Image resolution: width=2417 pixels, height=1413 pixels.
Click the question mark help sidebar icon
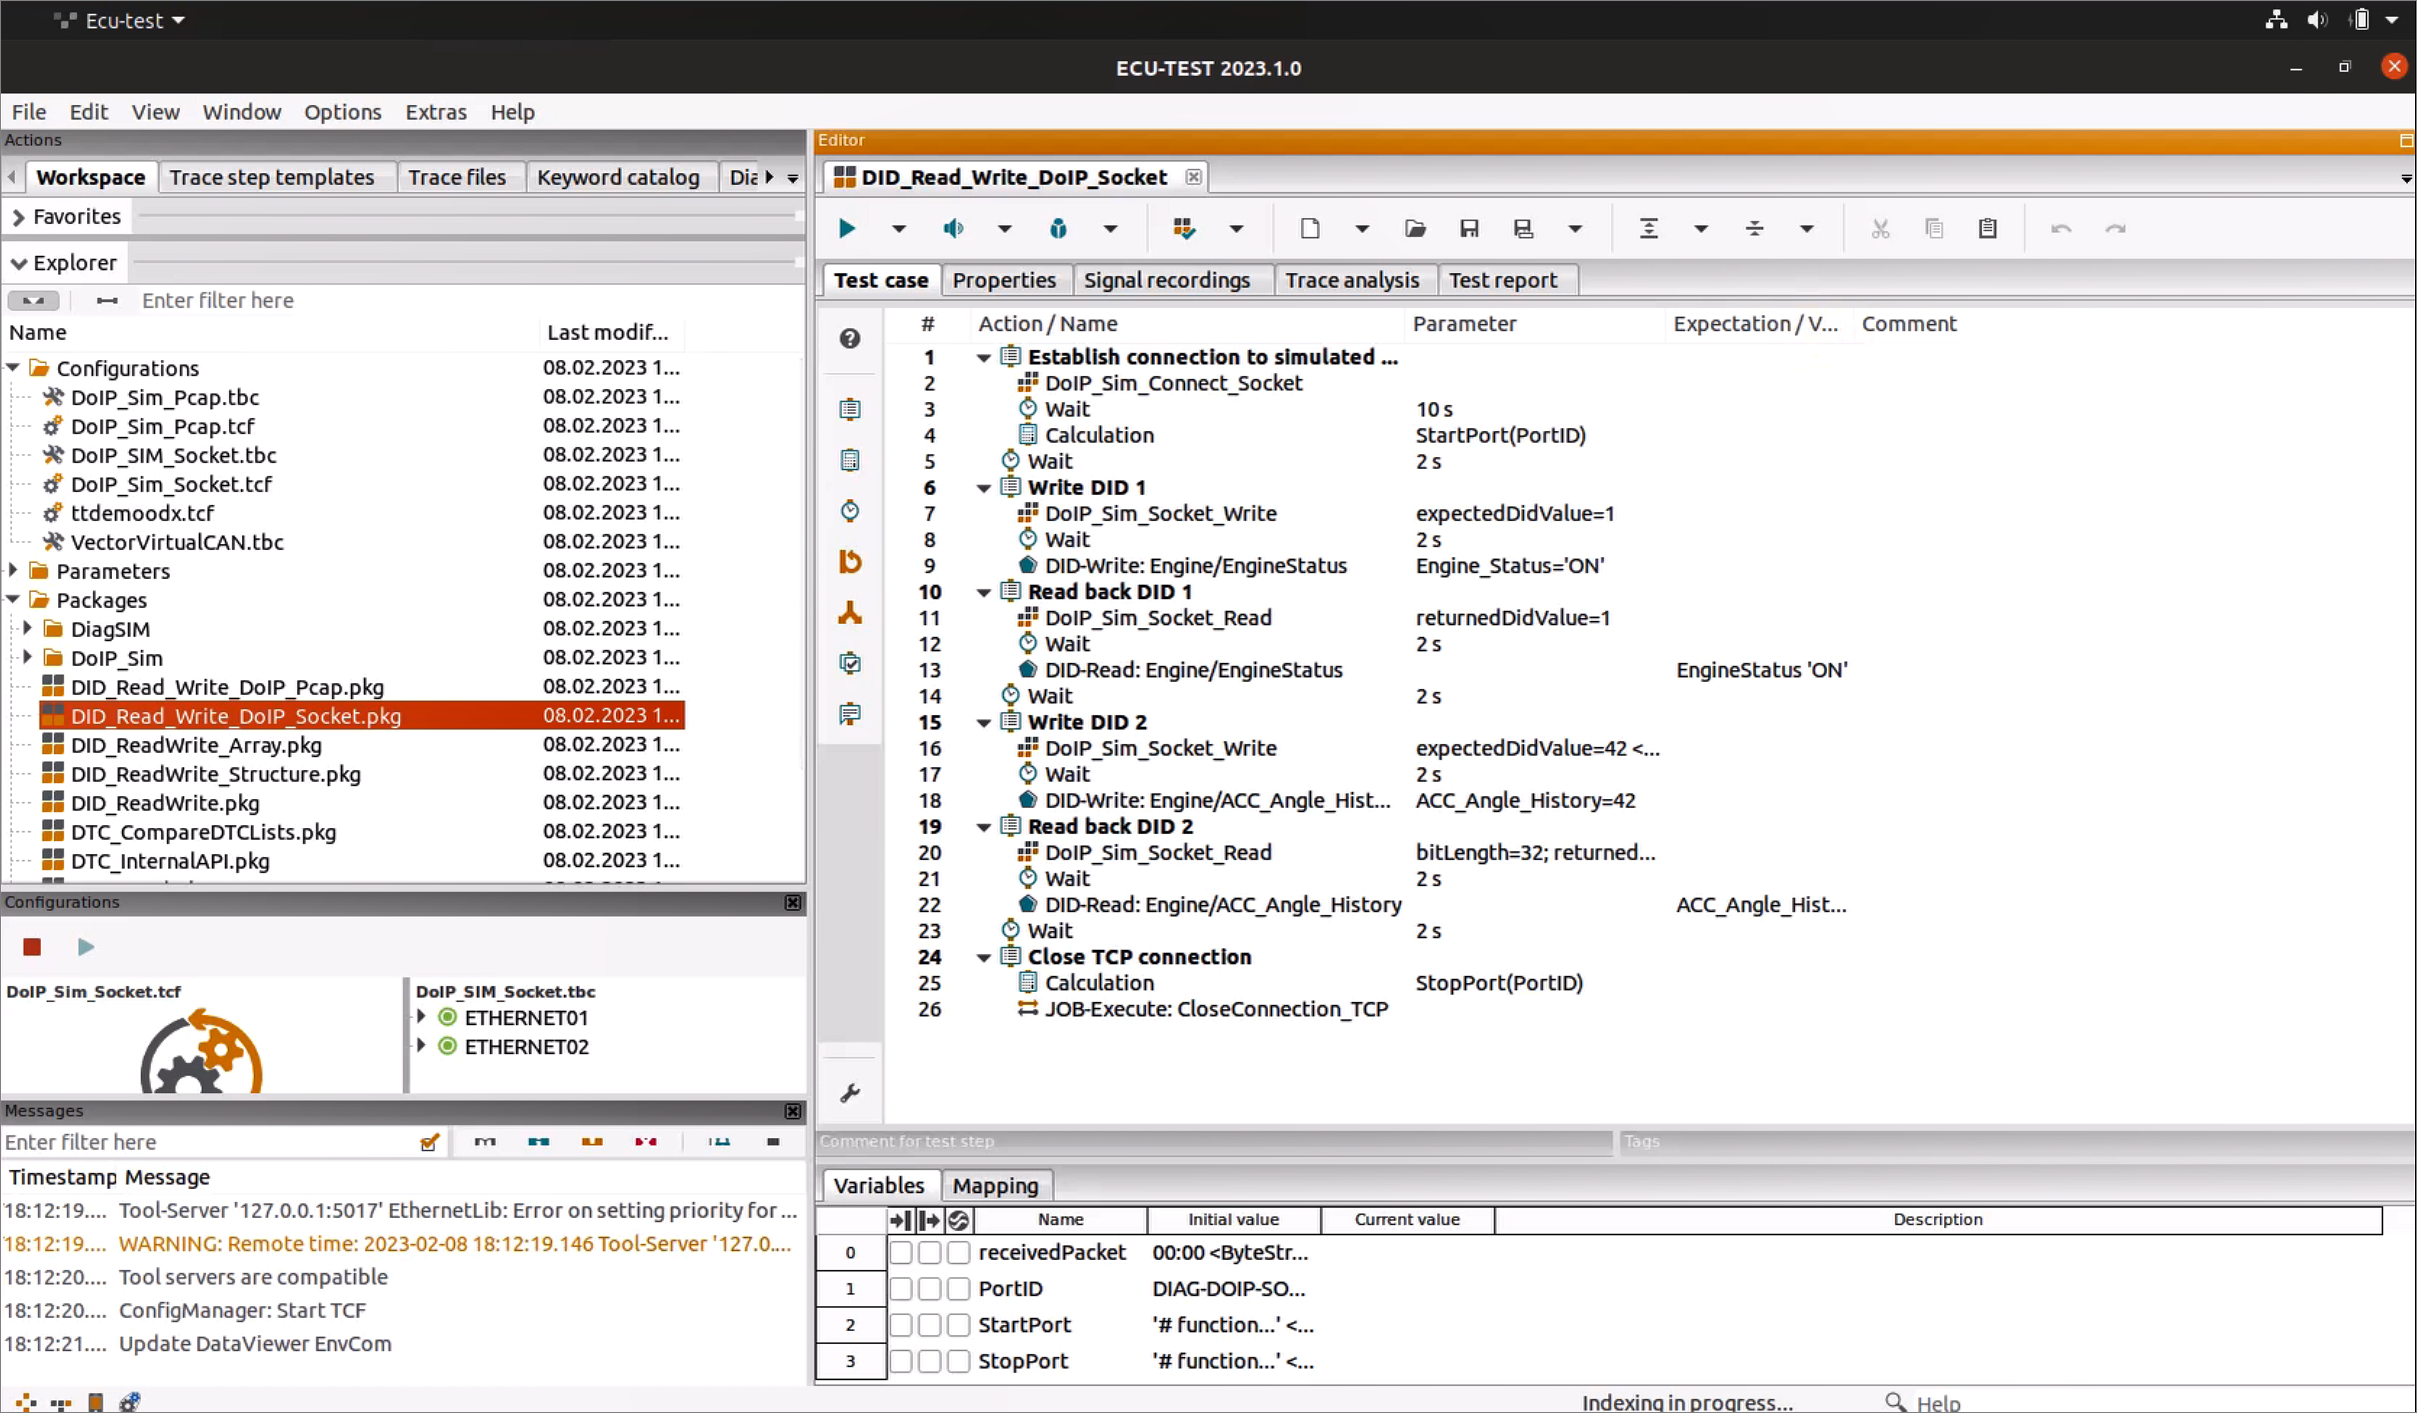(850, 339)
